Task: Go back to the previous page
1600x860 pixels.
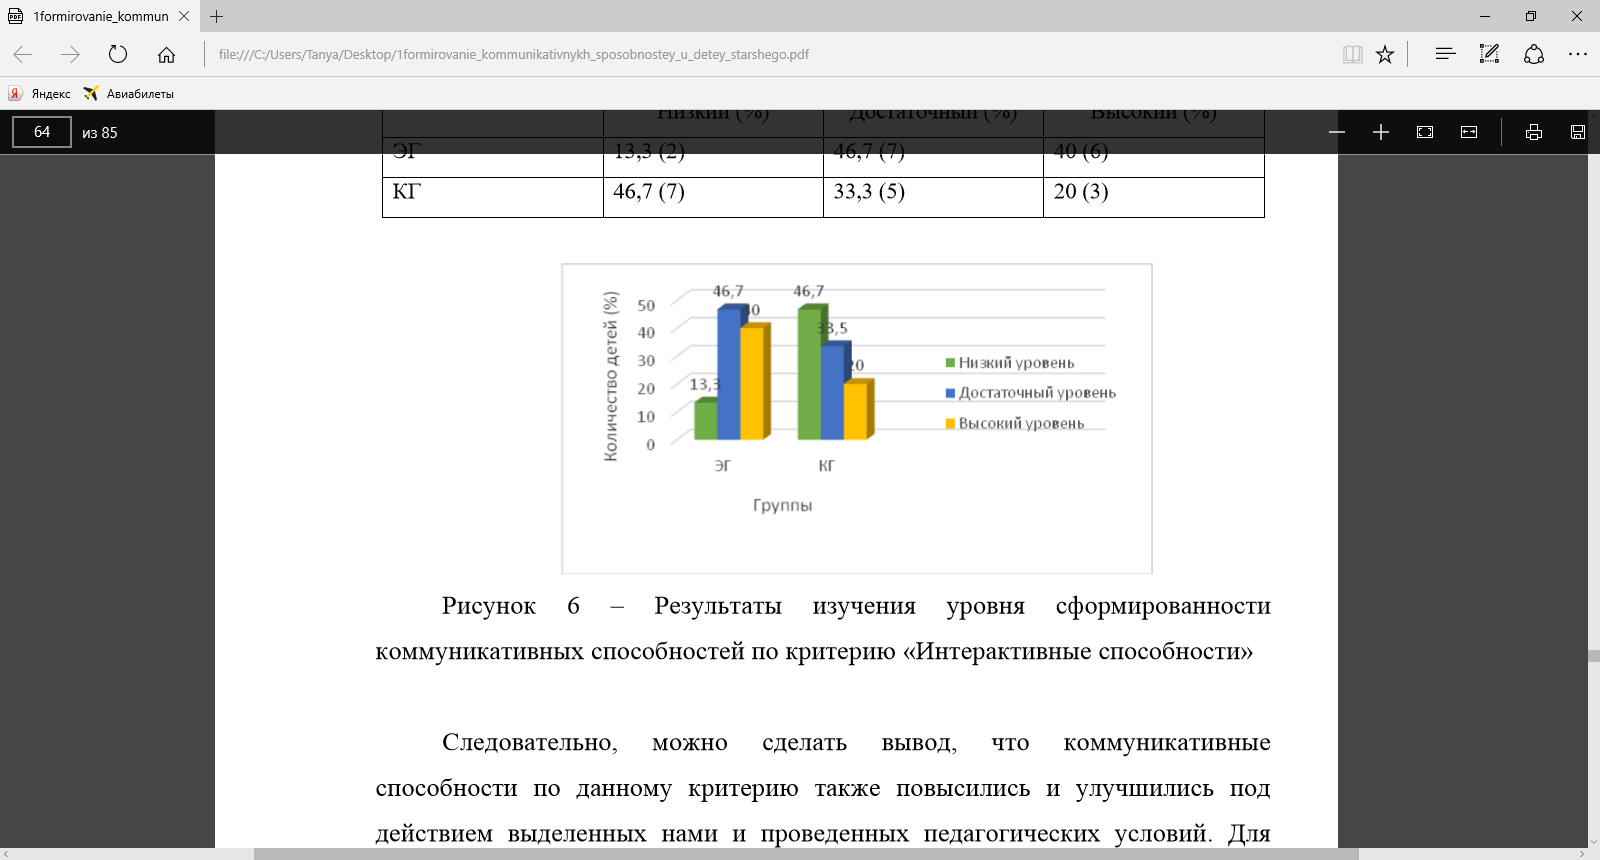Action: point(23,54)
